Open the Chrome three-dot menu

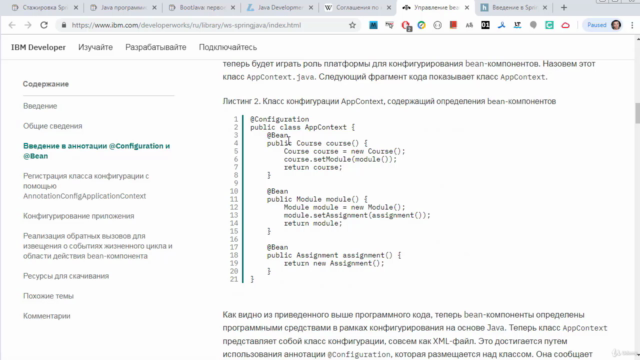coord(632,25)
